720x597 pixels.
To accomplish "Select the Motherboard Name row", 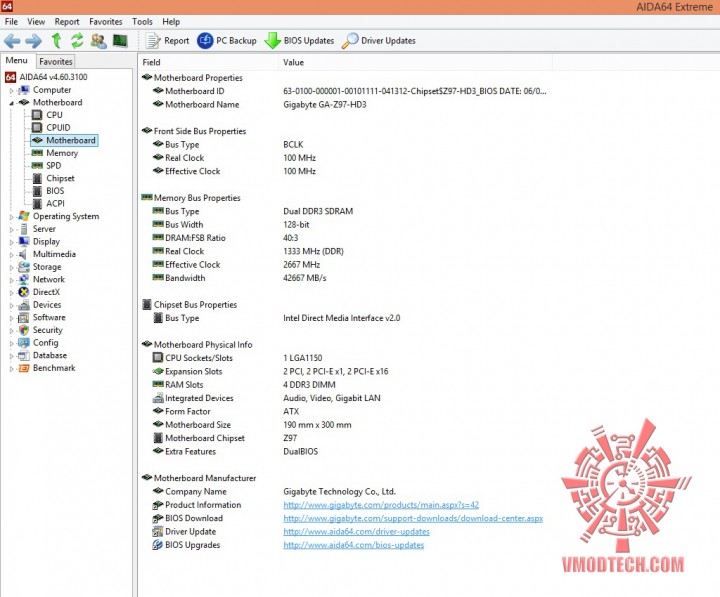I will (x=259, y=105).
